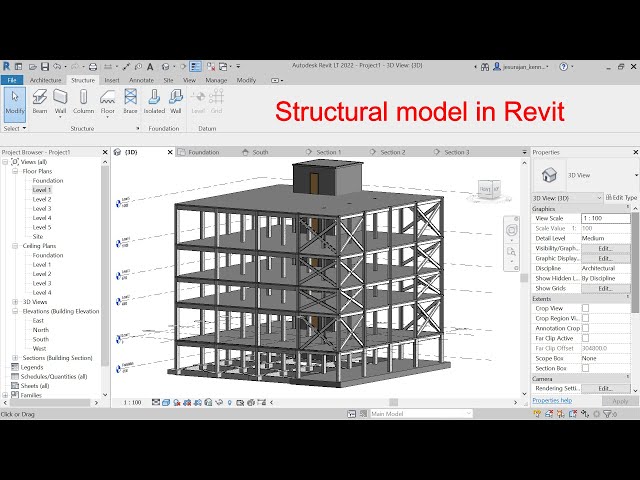Click Edit Type in Properties panel

click(x=621, y=198)
